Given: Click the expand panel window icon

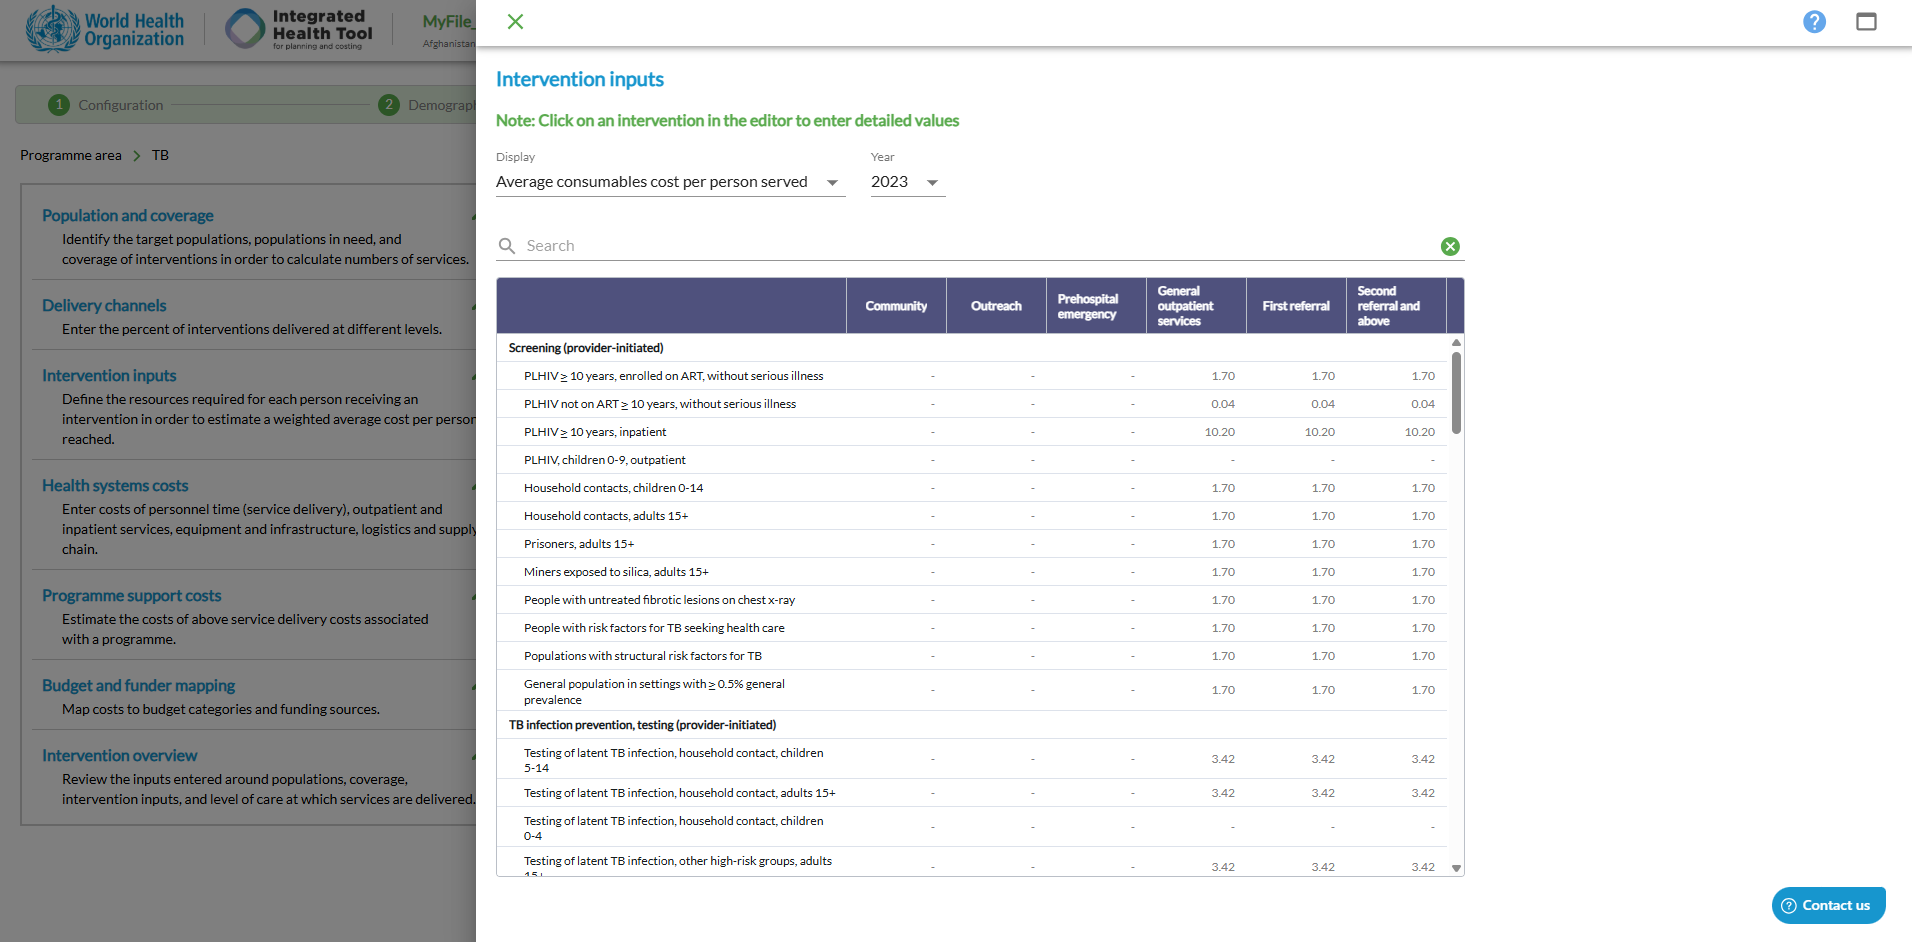Looking at the screenshot, I should coord(1865,22).
